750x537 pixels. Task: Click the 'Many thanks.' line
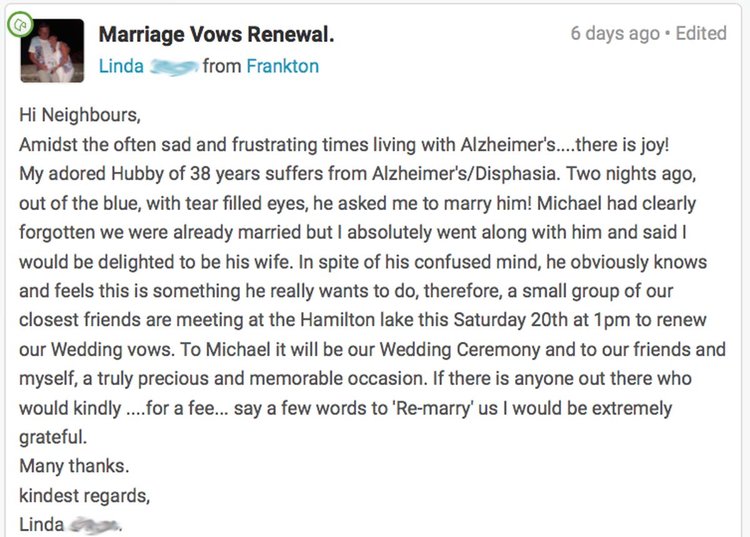tap(74, 466)
